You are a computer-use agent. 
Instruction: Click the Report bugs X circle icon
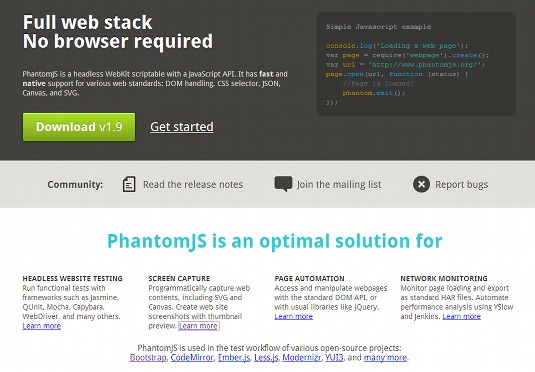click(421, 184)
